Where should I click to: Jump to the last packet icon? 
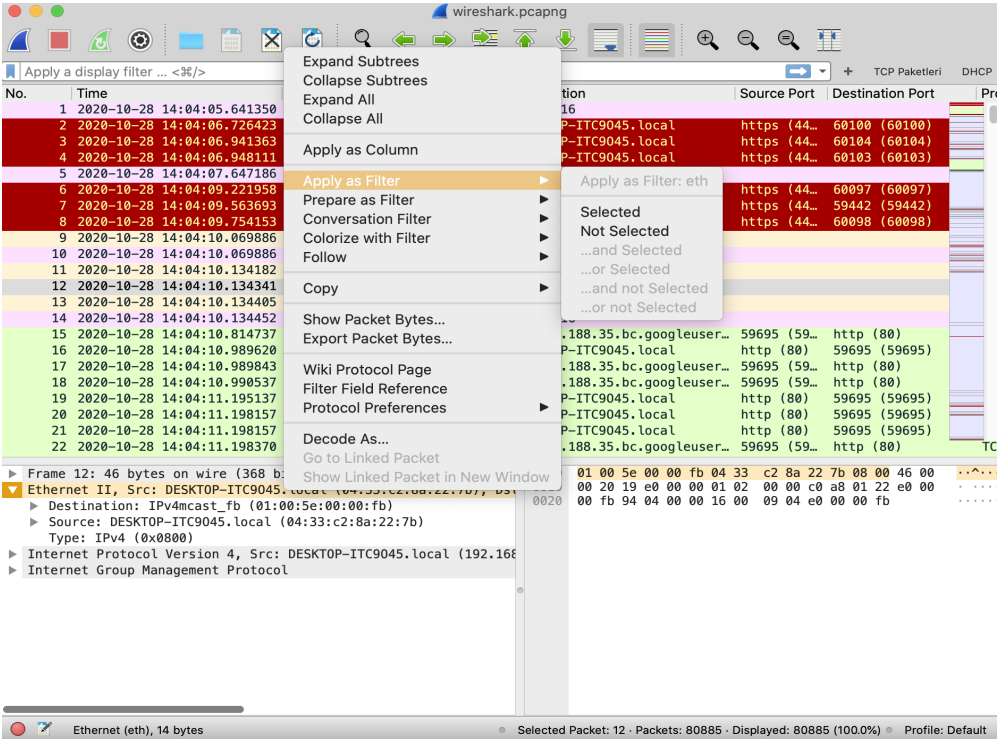(565, 39)
